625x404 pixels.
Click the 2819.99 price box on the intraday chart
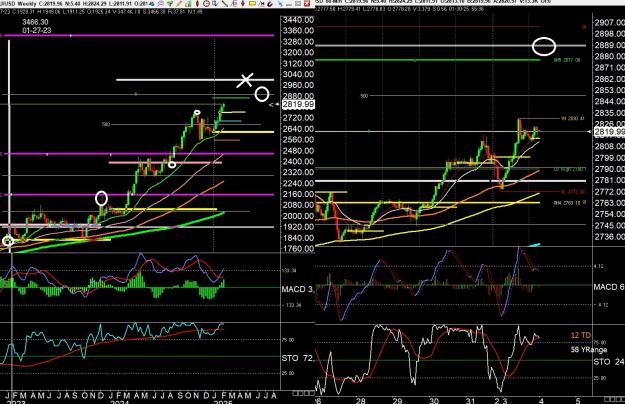point(609,131)
